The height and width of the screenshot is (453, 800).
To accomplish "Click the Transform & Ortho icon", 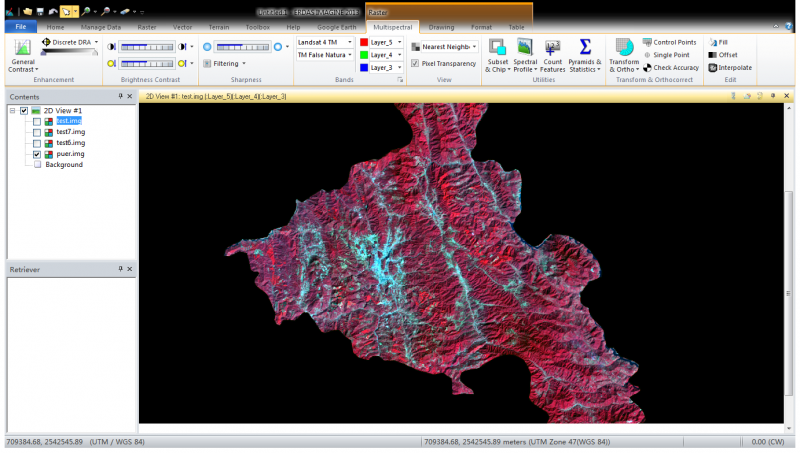I will (x=624, y=47).
